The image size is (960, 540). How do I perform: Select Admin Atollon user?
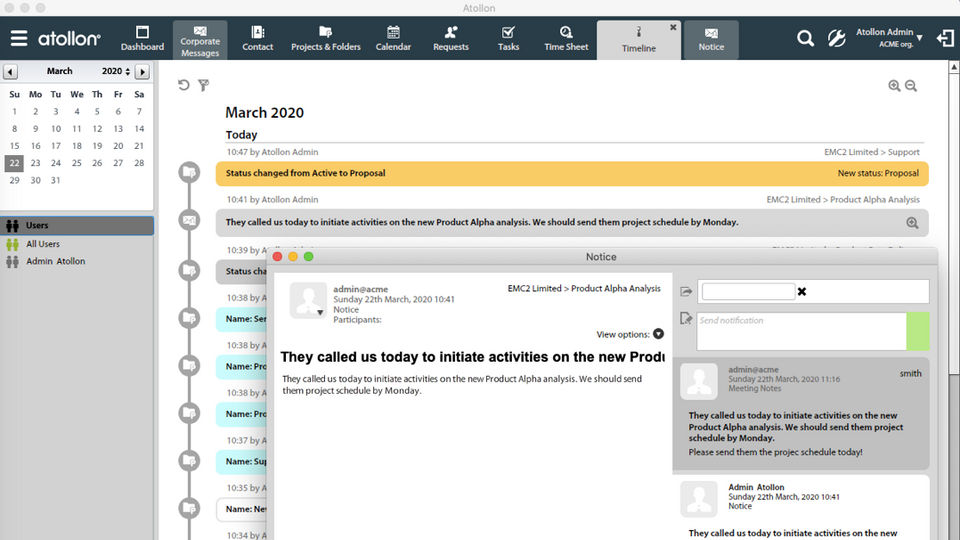coord(55,261)
